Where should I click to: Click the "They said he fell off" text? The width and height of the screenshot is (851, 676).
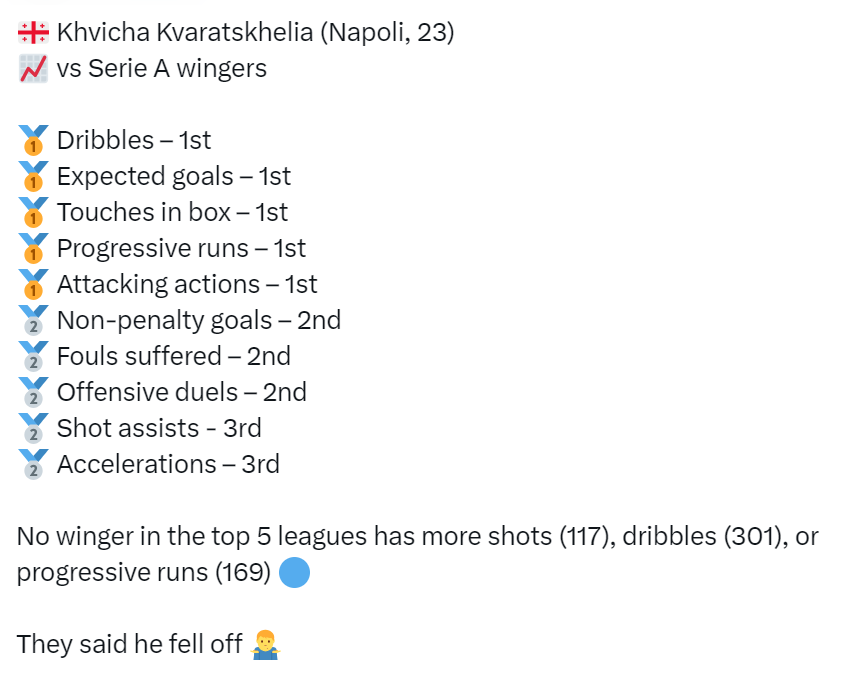(x=129, y=645)
